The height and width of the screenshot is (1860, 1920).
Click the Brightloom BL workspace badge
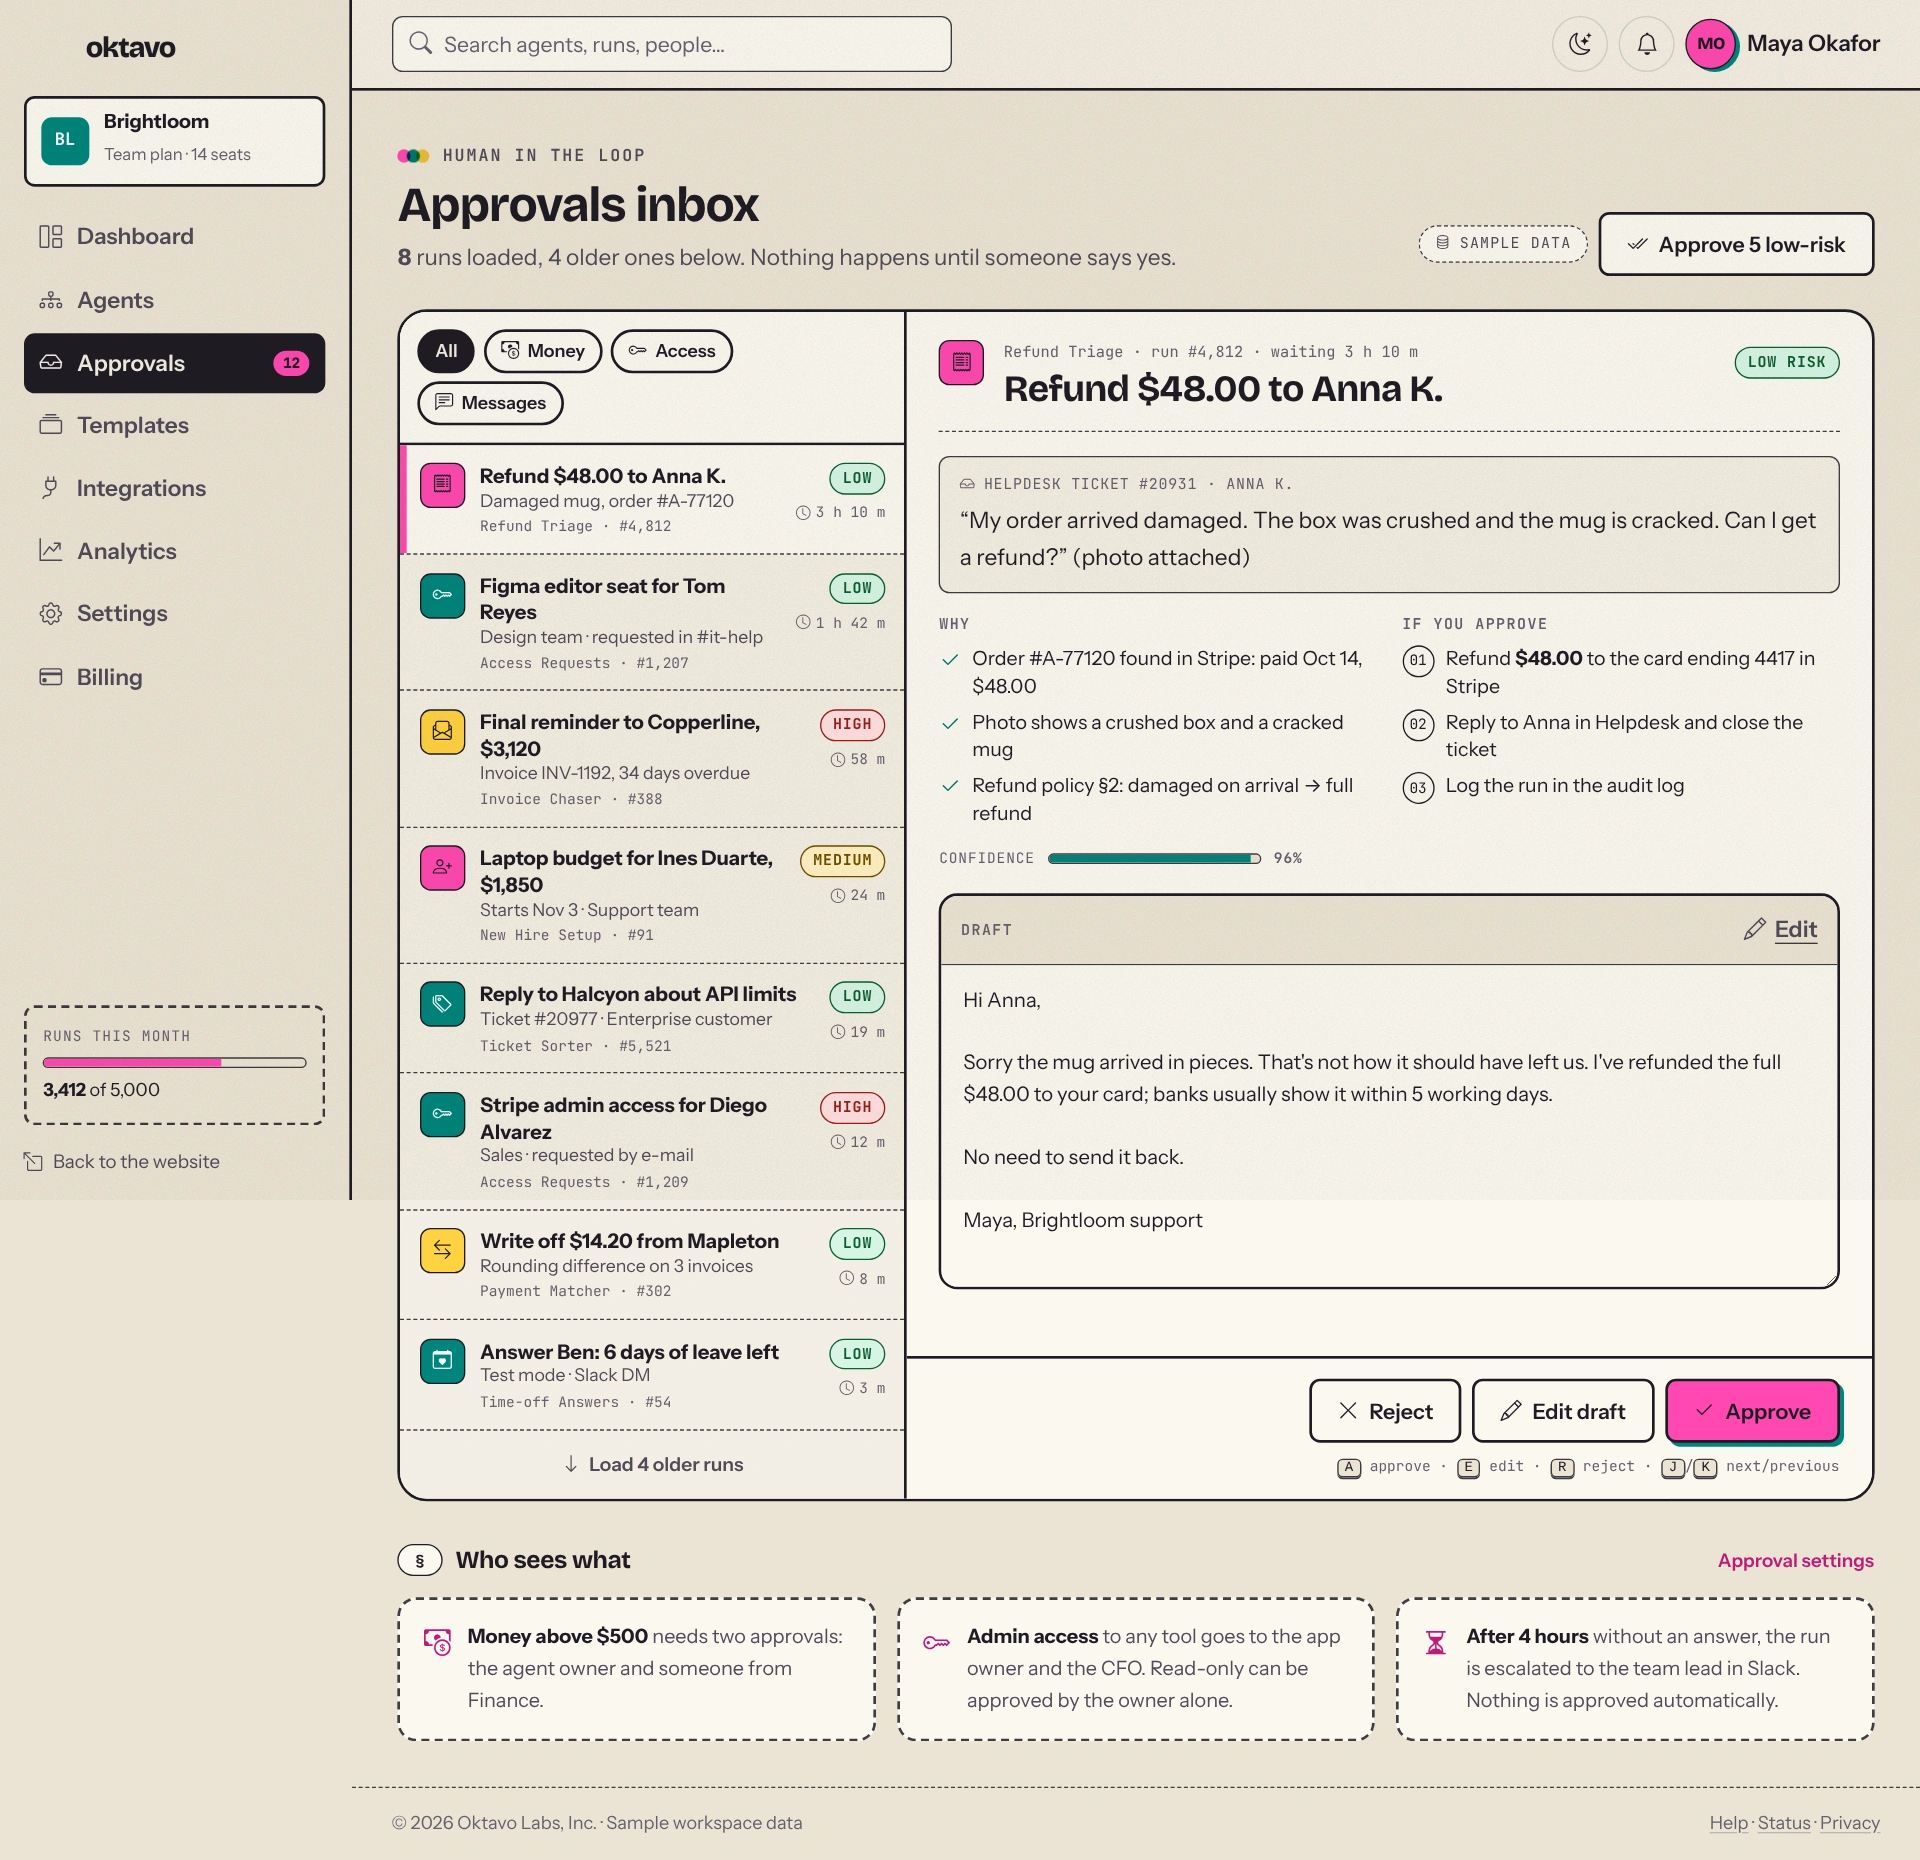click(65, 140)
